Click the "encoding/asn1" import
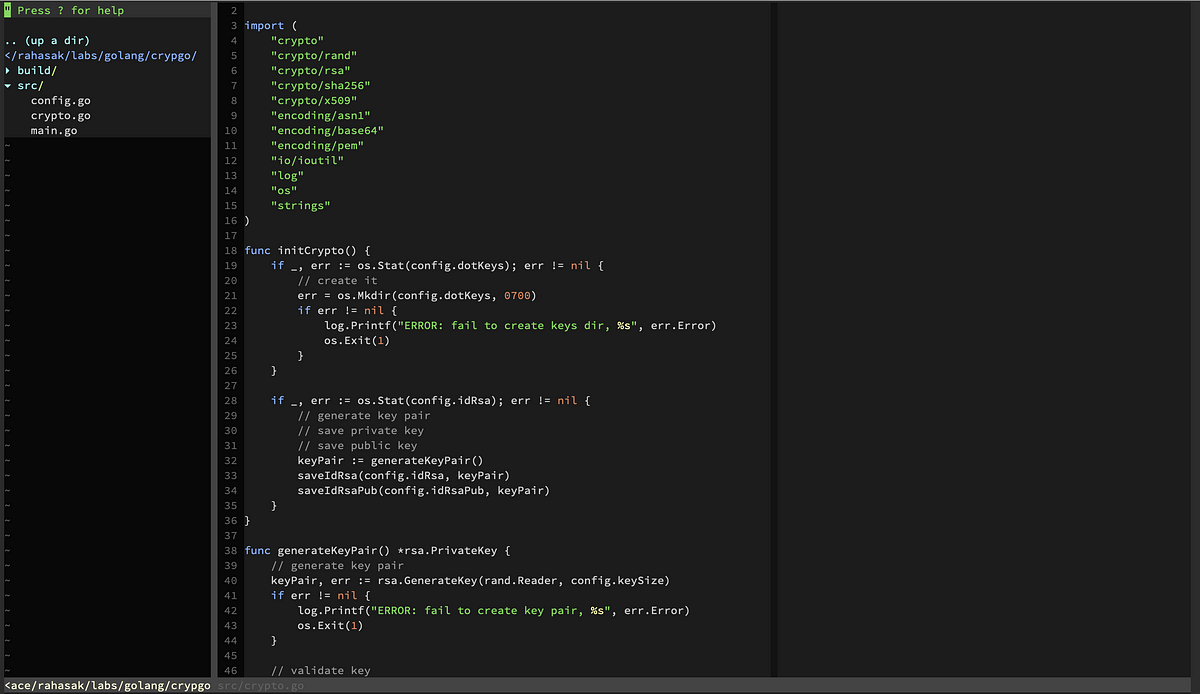Viewport: 1200px width, 694px height. pyautogui.click(x=321, y=115)
